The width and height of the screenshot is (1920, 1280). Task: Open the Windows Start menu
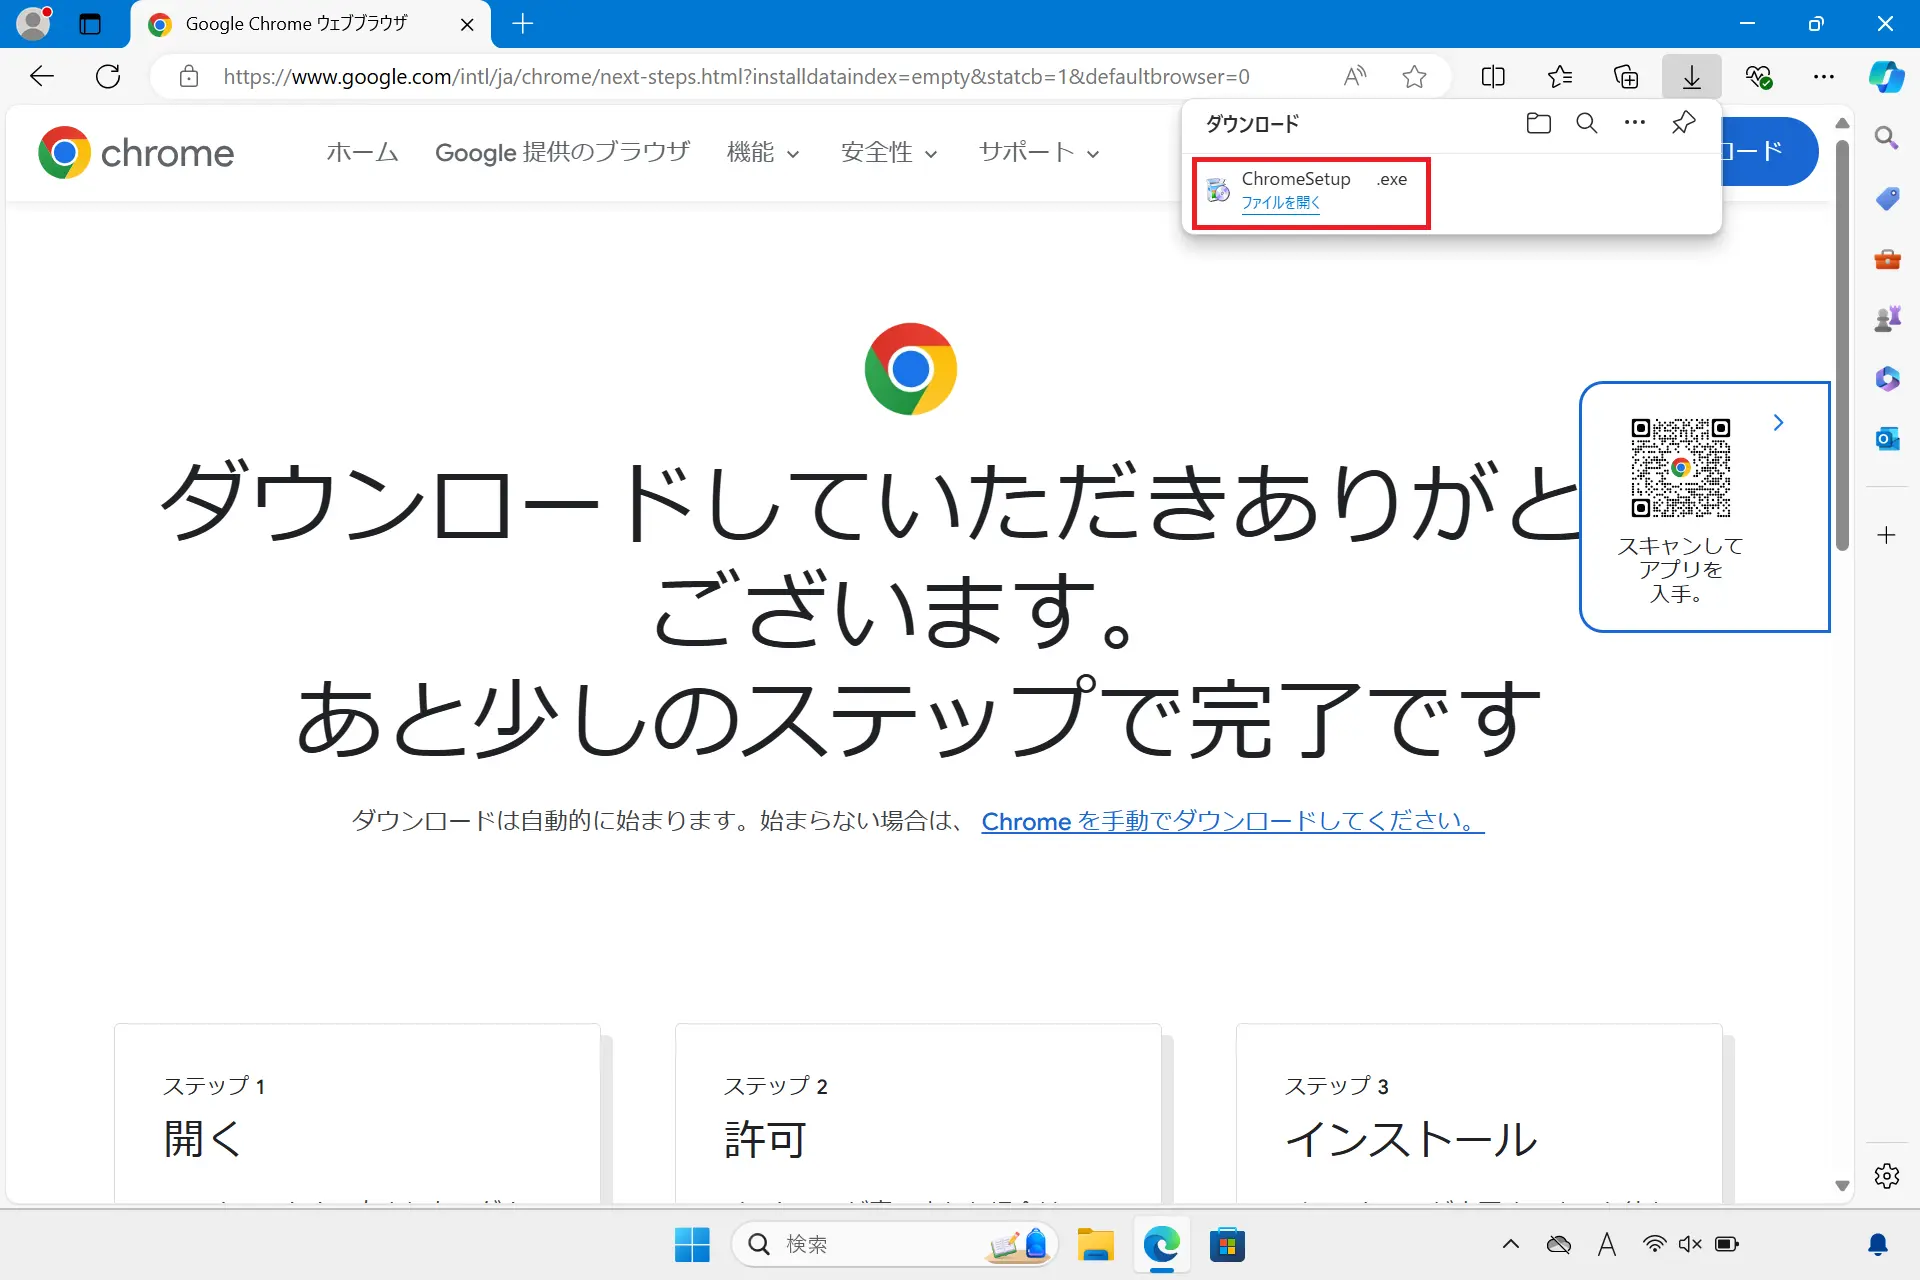point(692,1245)
